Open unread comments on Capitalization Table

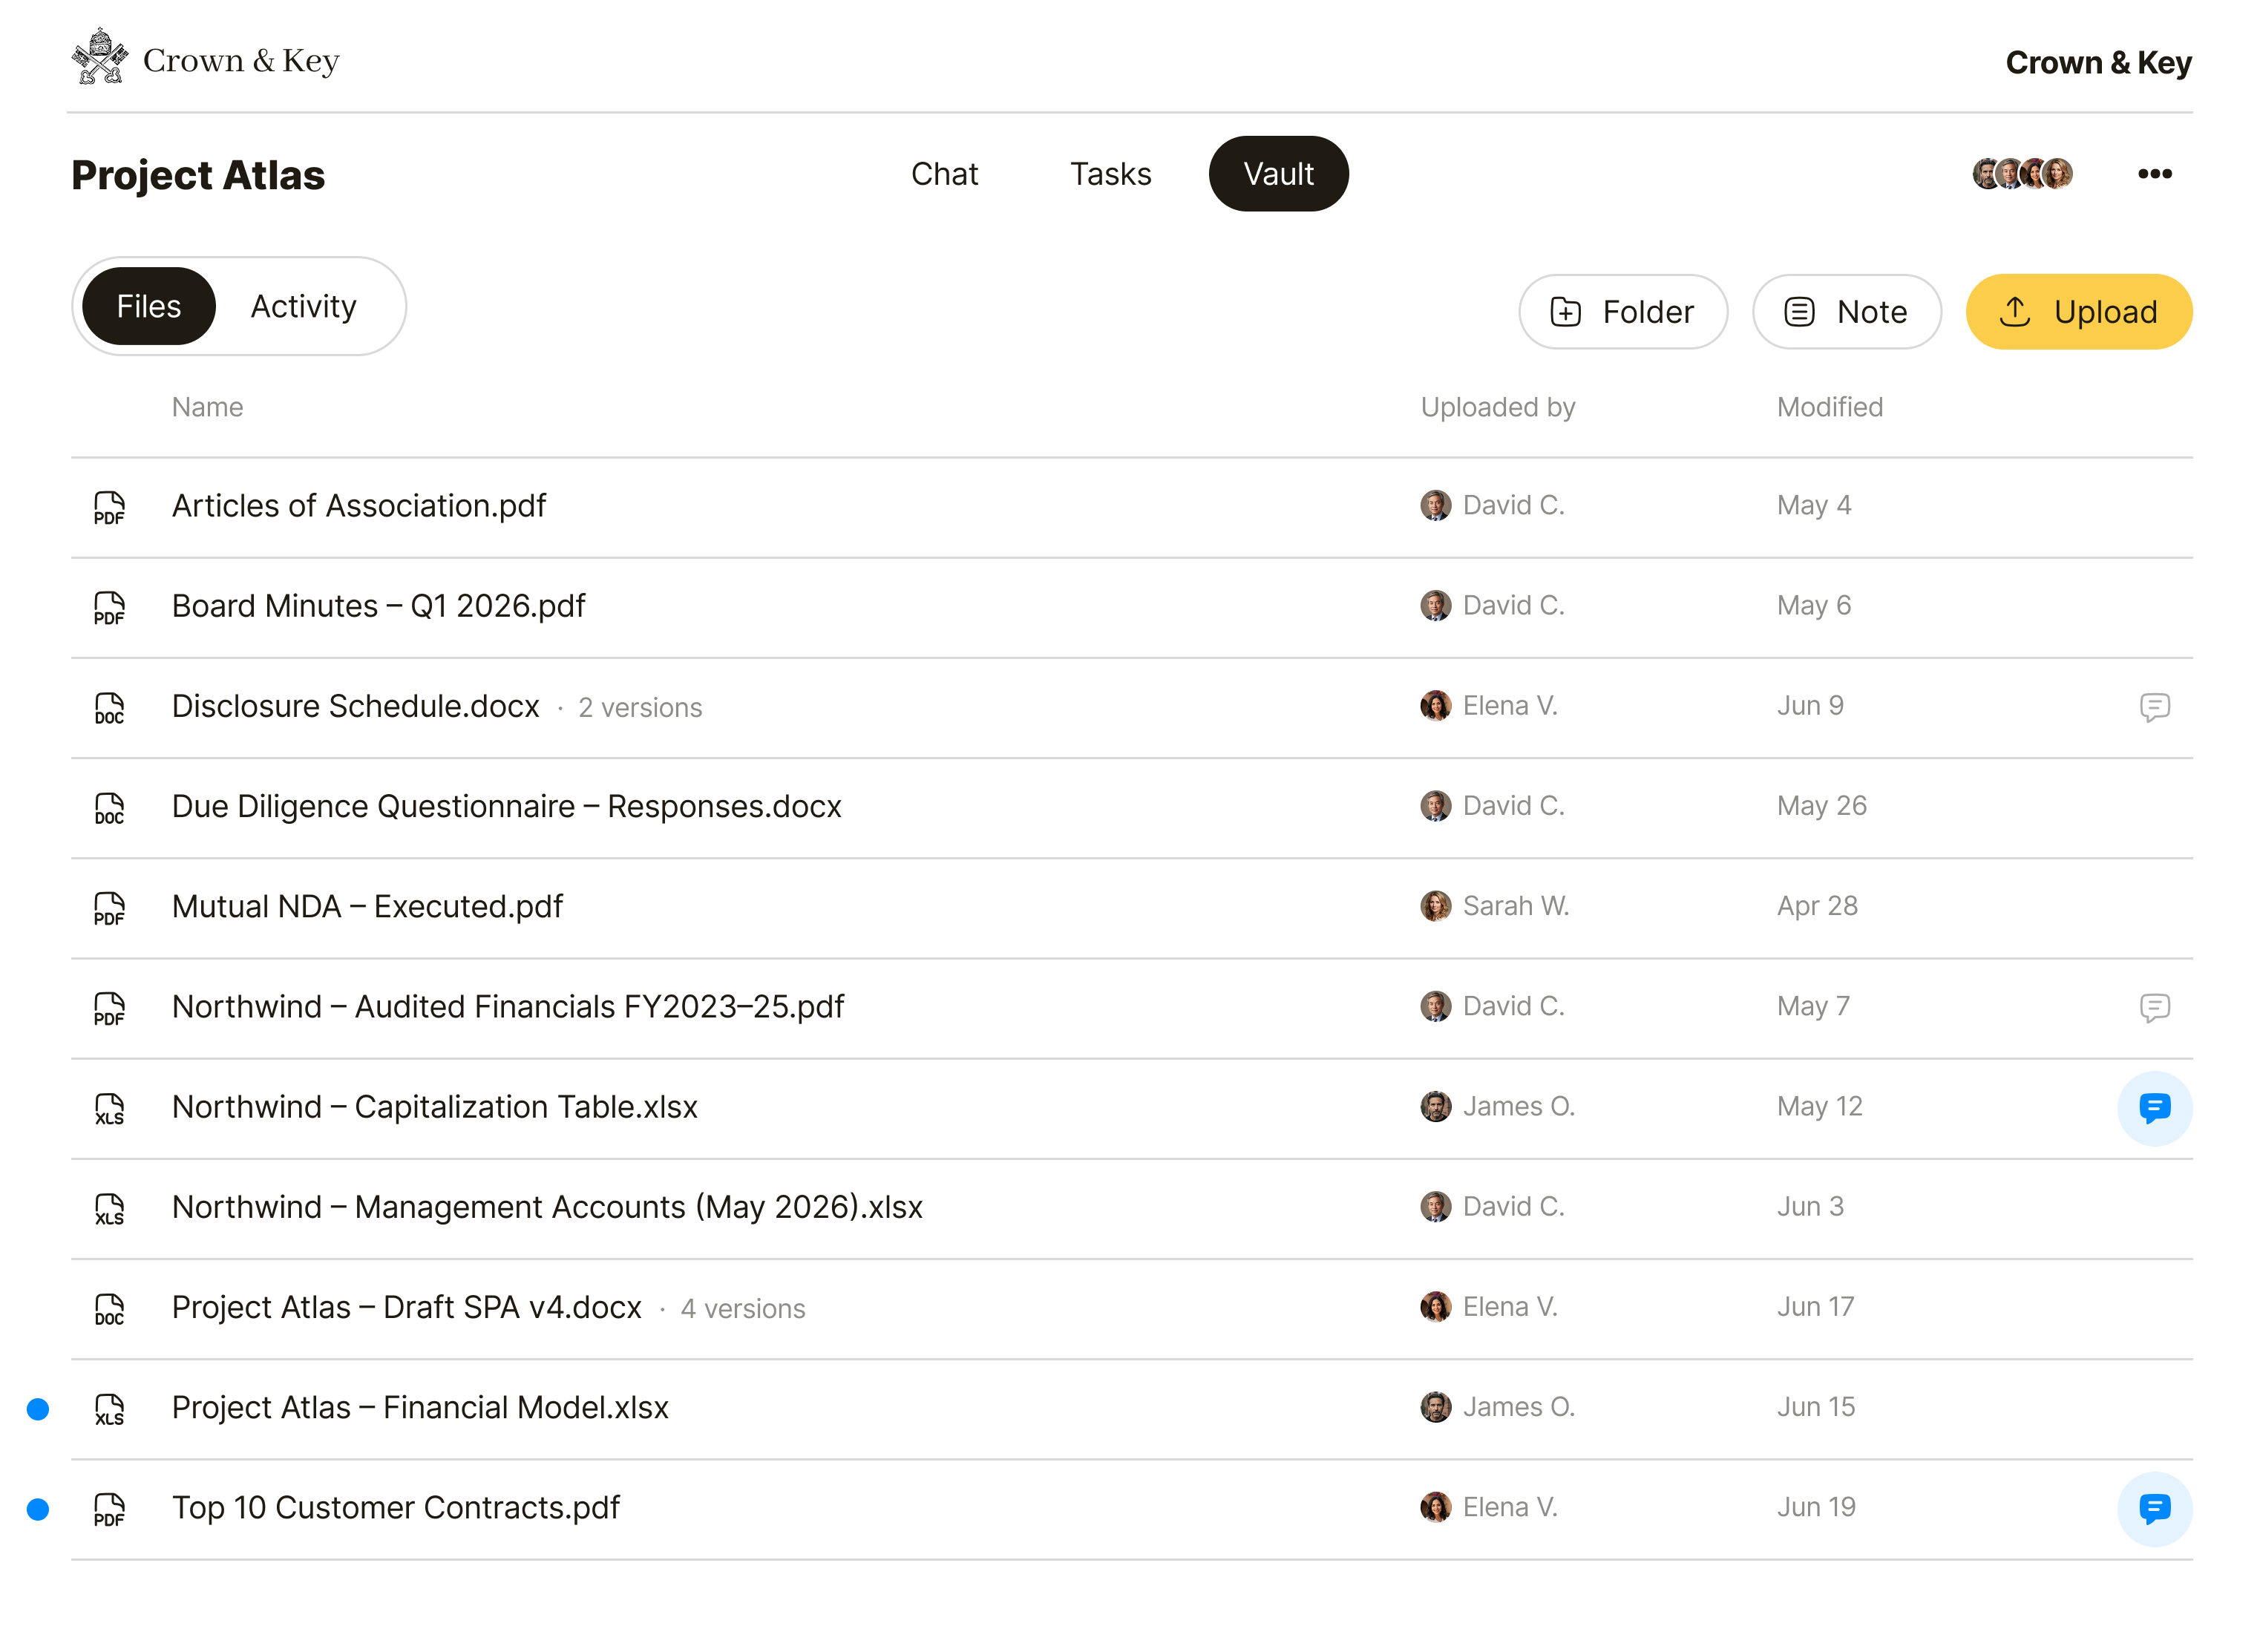tap(2154, 1107)
